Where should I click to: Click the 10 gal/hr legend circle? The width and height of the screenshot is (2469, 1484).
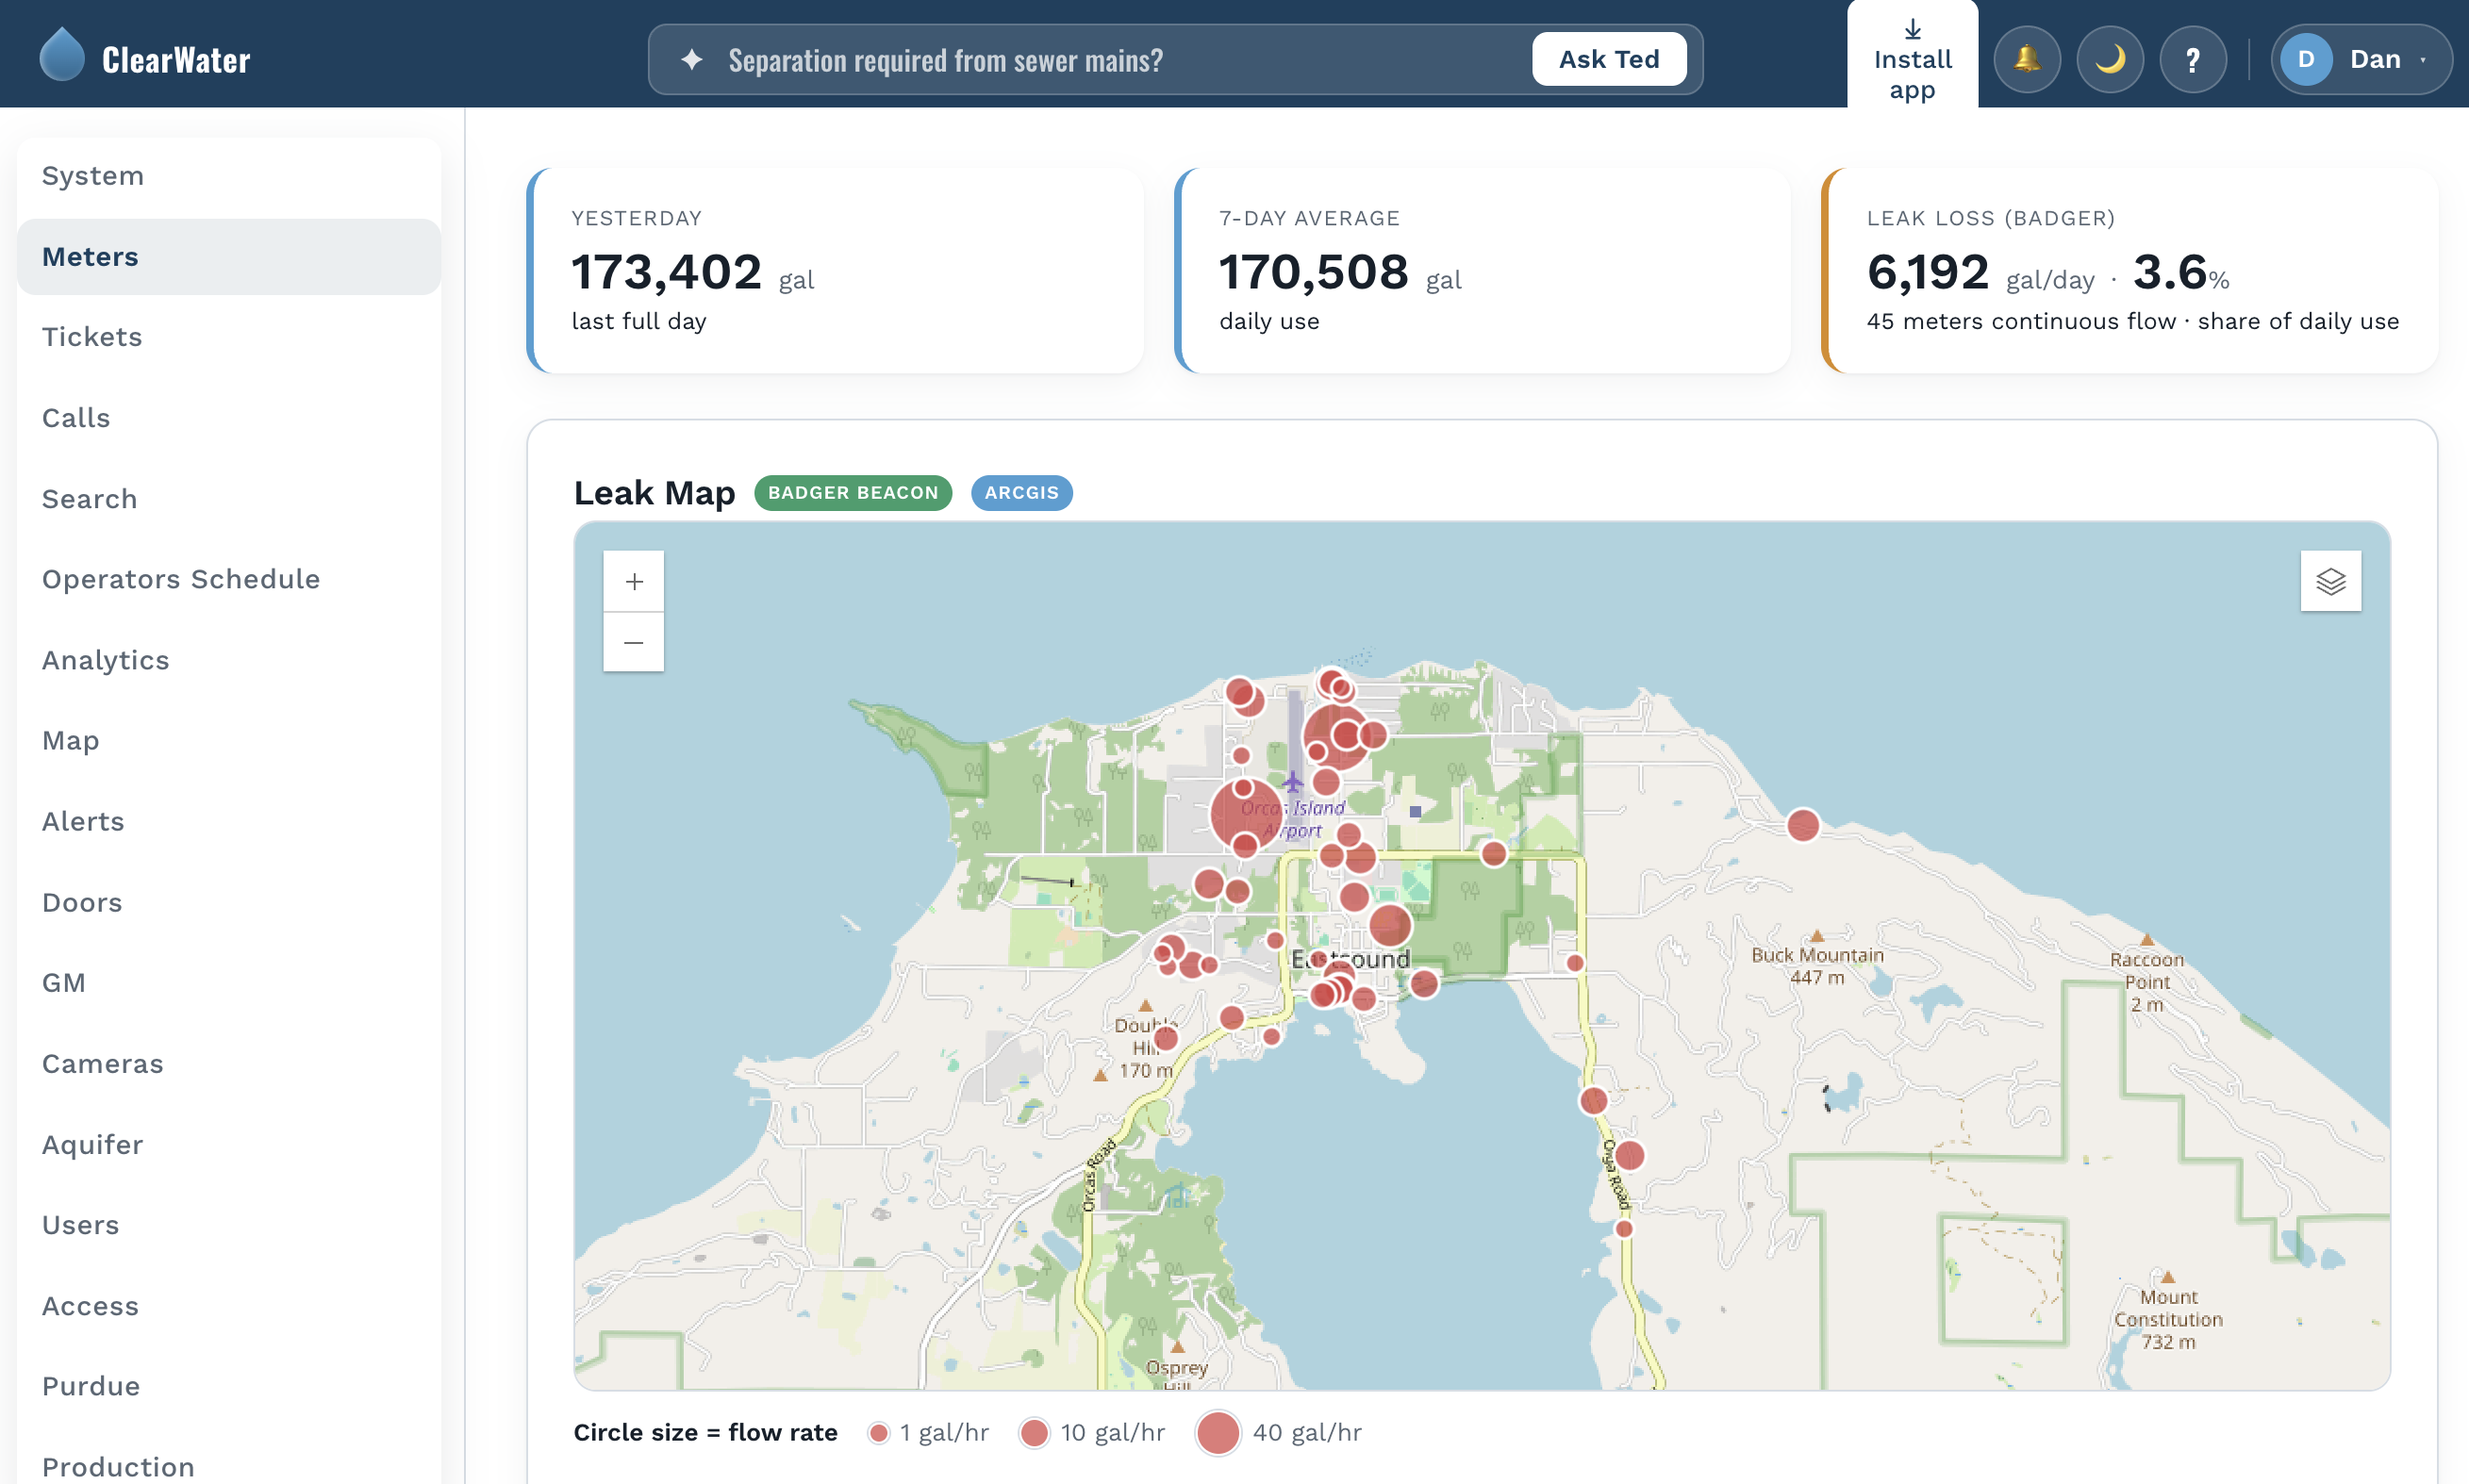(x=1034, y=1433)
